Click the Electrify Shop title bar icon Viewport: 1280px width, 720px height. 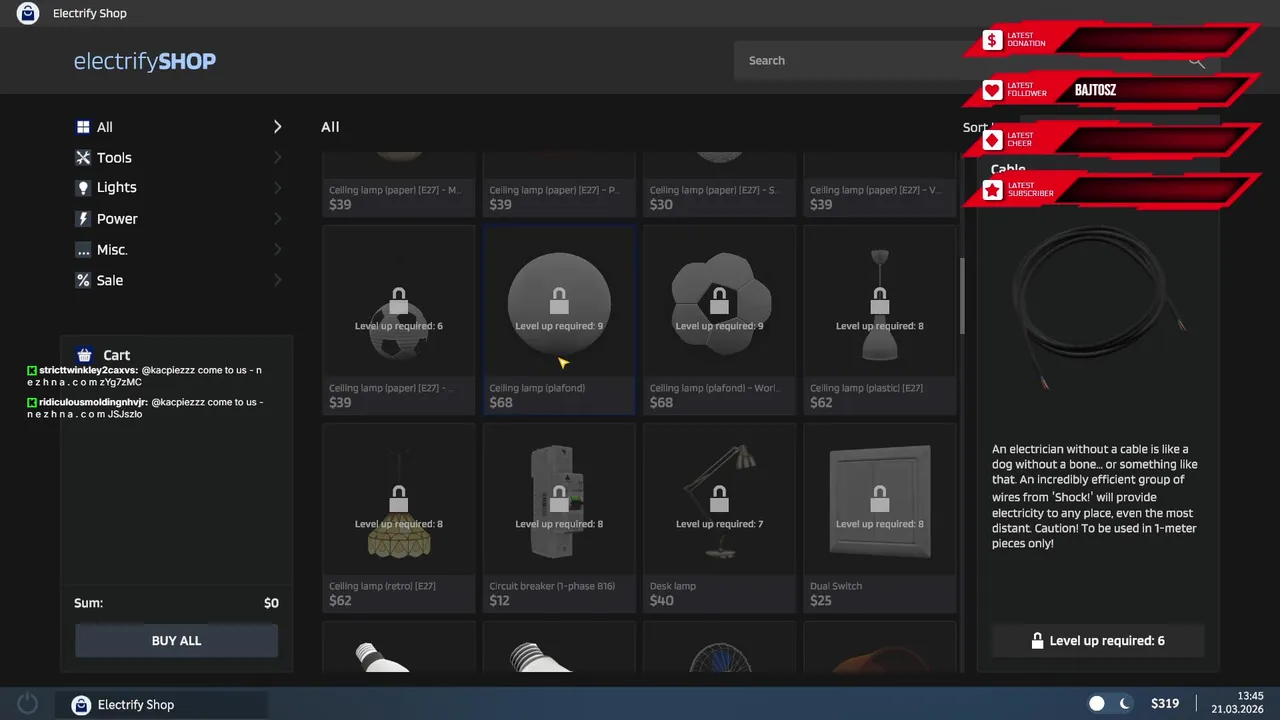tap(28, 13)
